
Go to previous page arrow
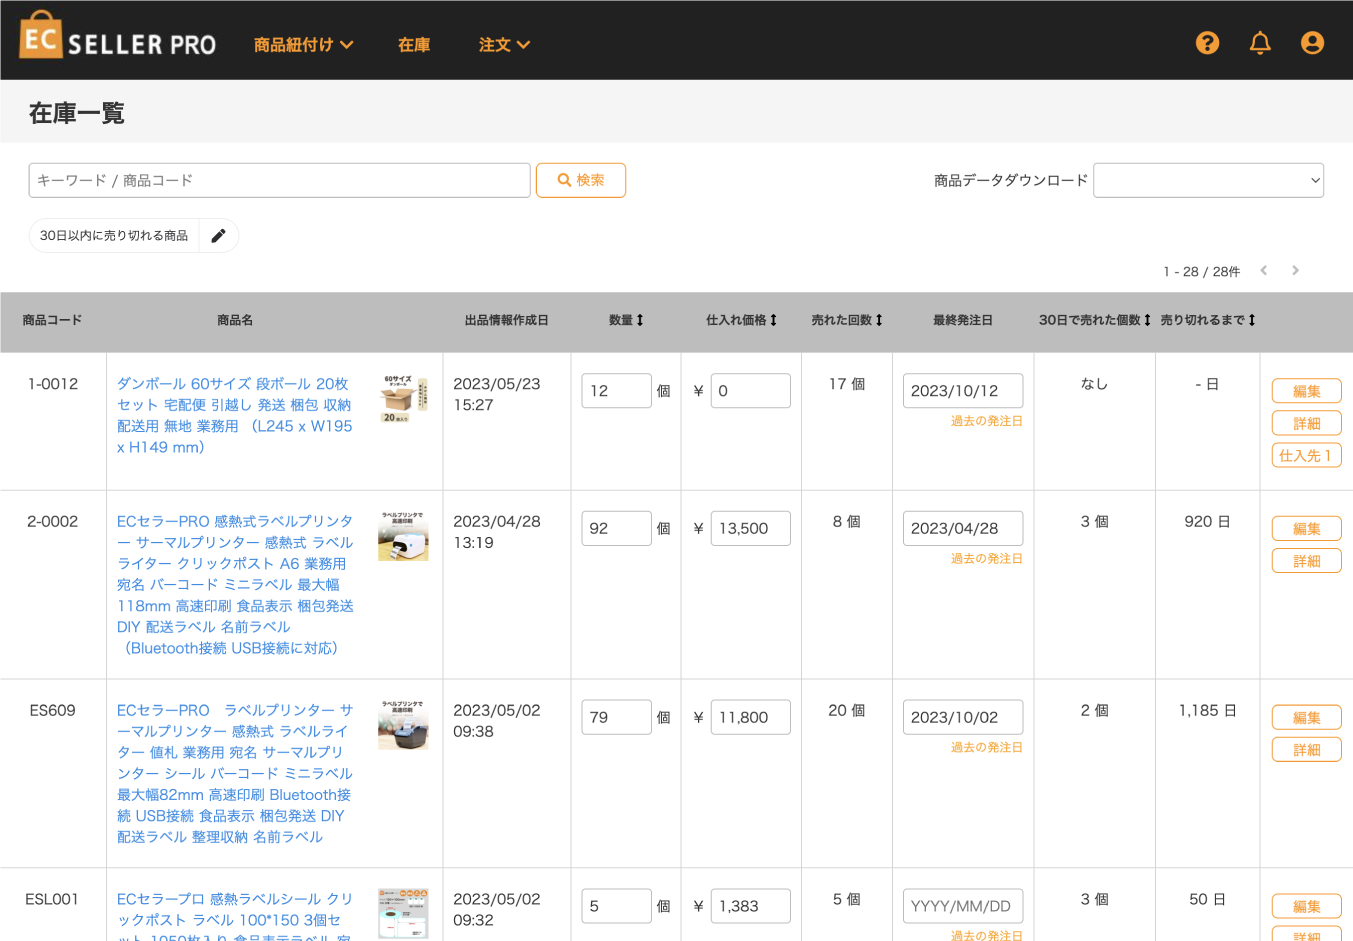(1264, 271)
